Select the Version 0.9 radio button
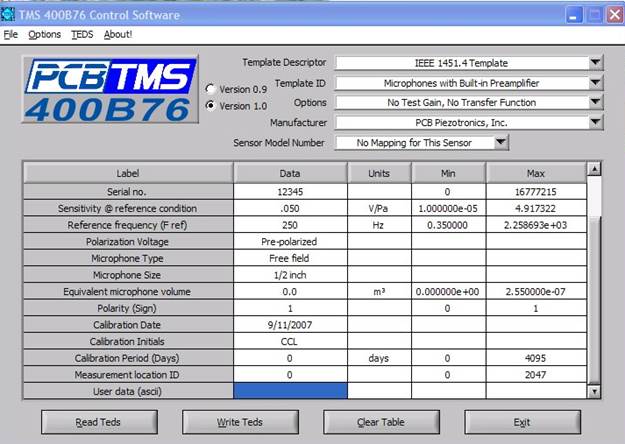This screenshot has width=625, height=444. [210, 89]
